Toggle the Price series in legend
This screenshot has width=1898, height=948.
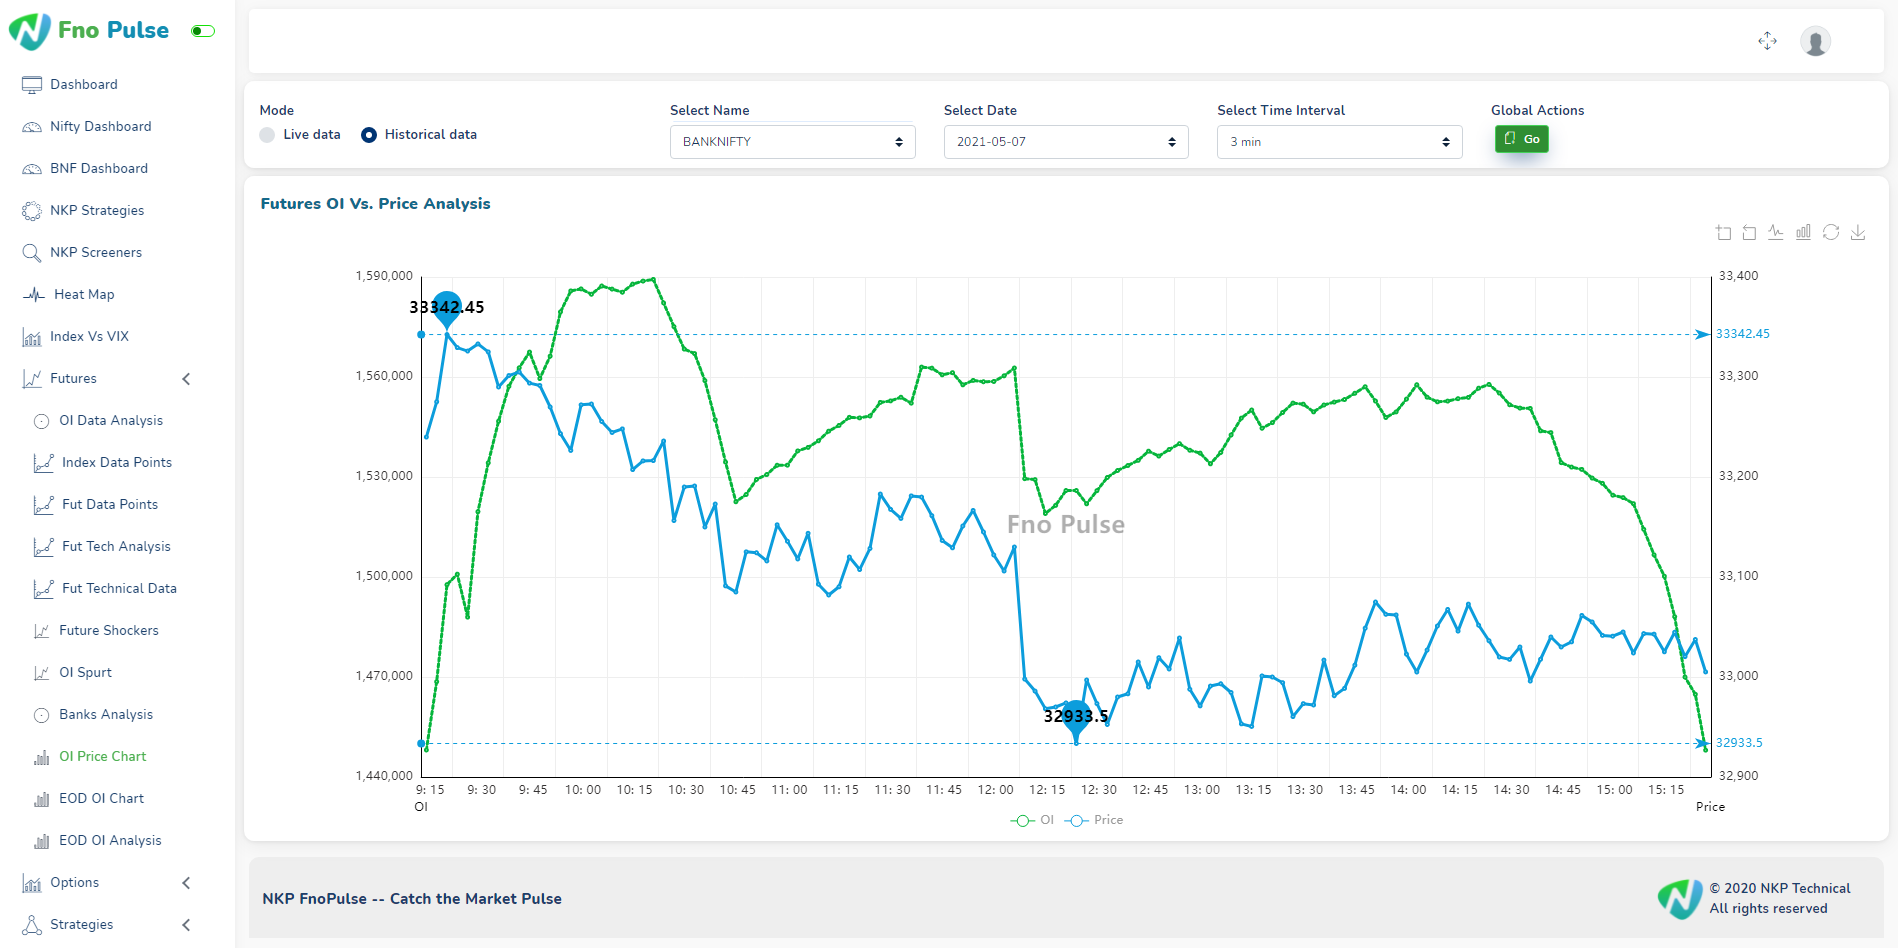click(1094, 820)
